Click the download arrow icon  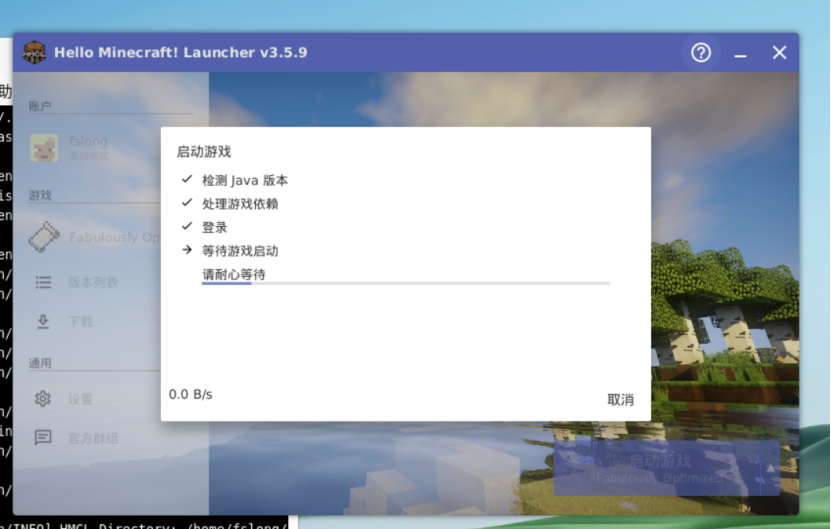coord(43,321)
